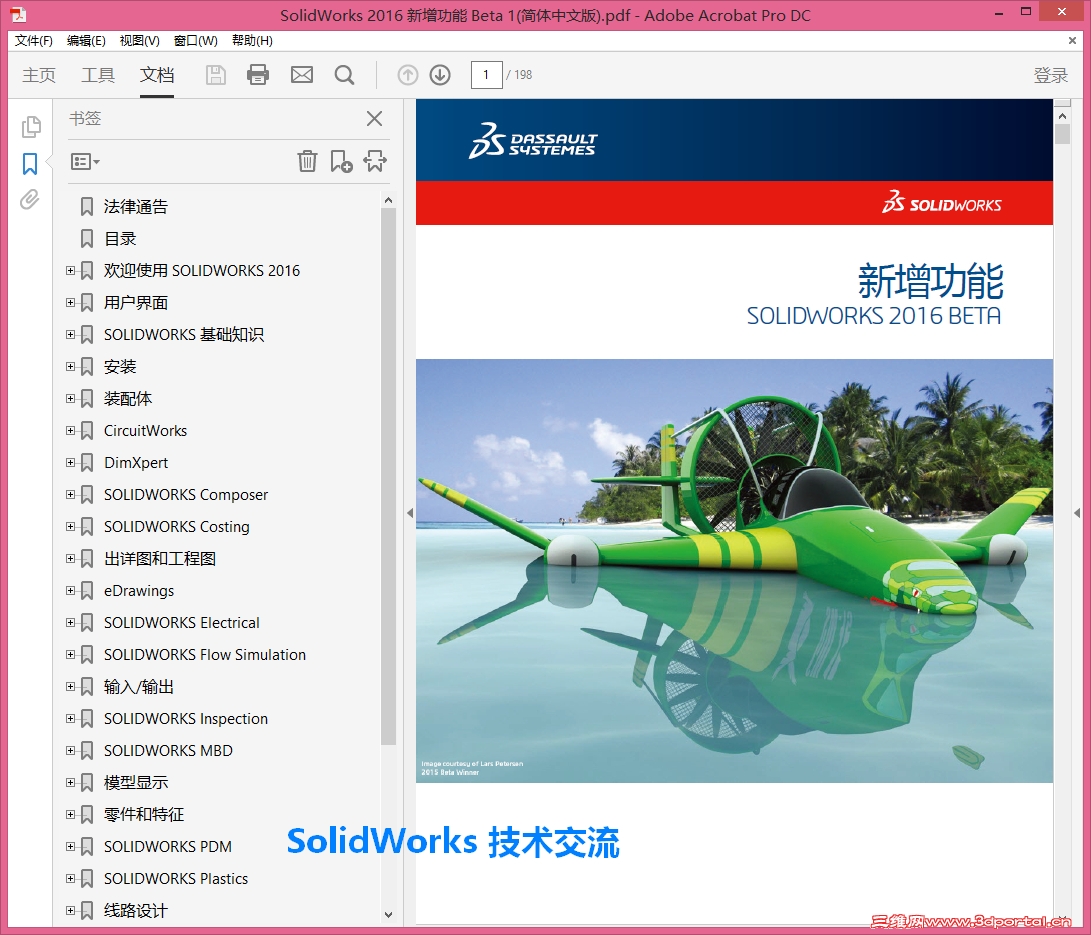The image size is (1091, 935).
Task: Select the Bookmarks panel icon
Action: tap(30, 162)
